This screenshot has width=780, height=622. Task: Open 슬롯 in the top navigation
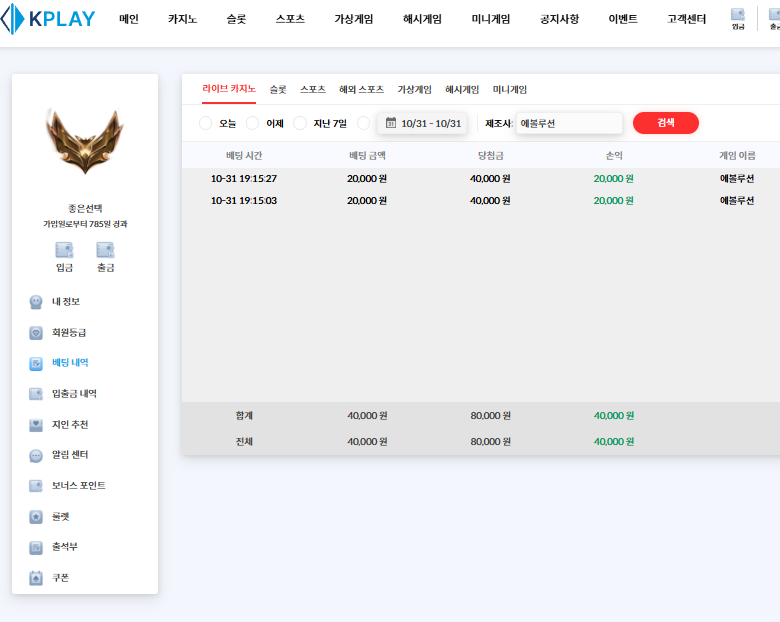236,19
